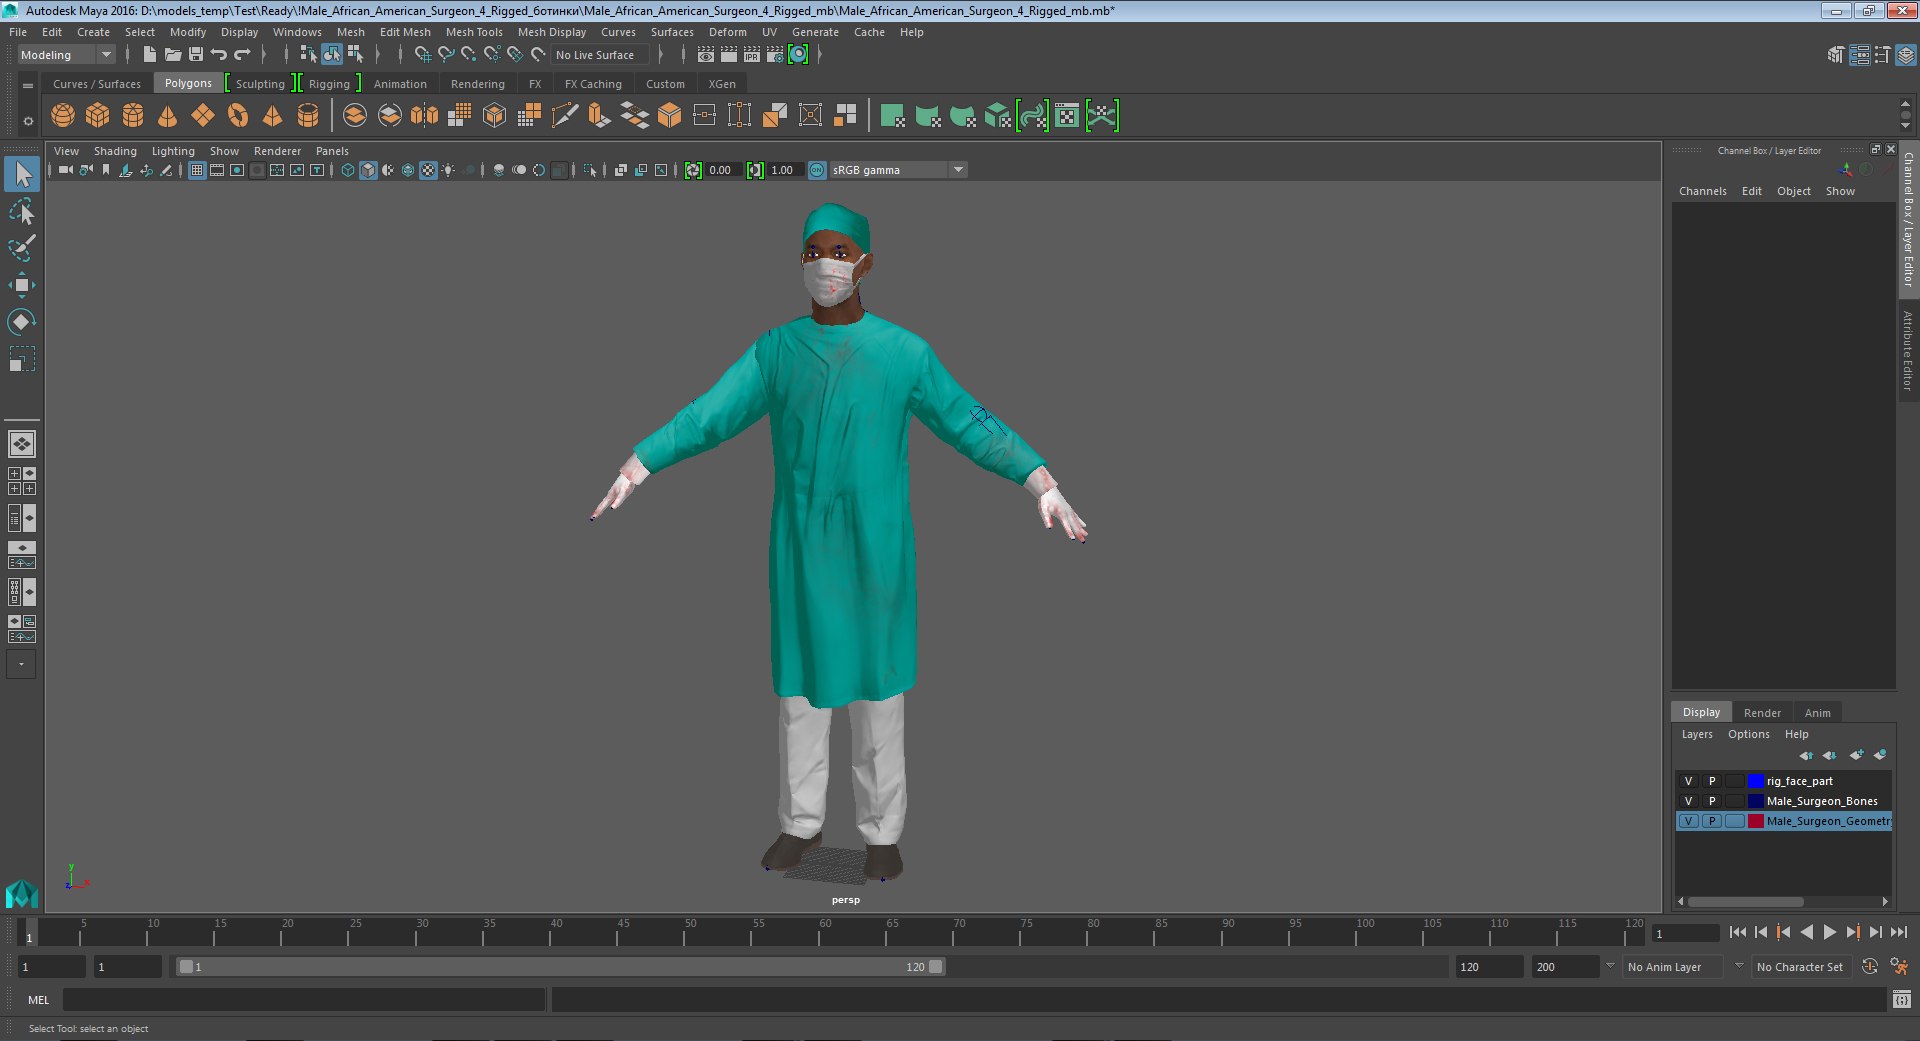The width and height of the screenshot is (1920, 1041).
Task: Create a polygon cone from the shelf
Action: click(168, 116)
